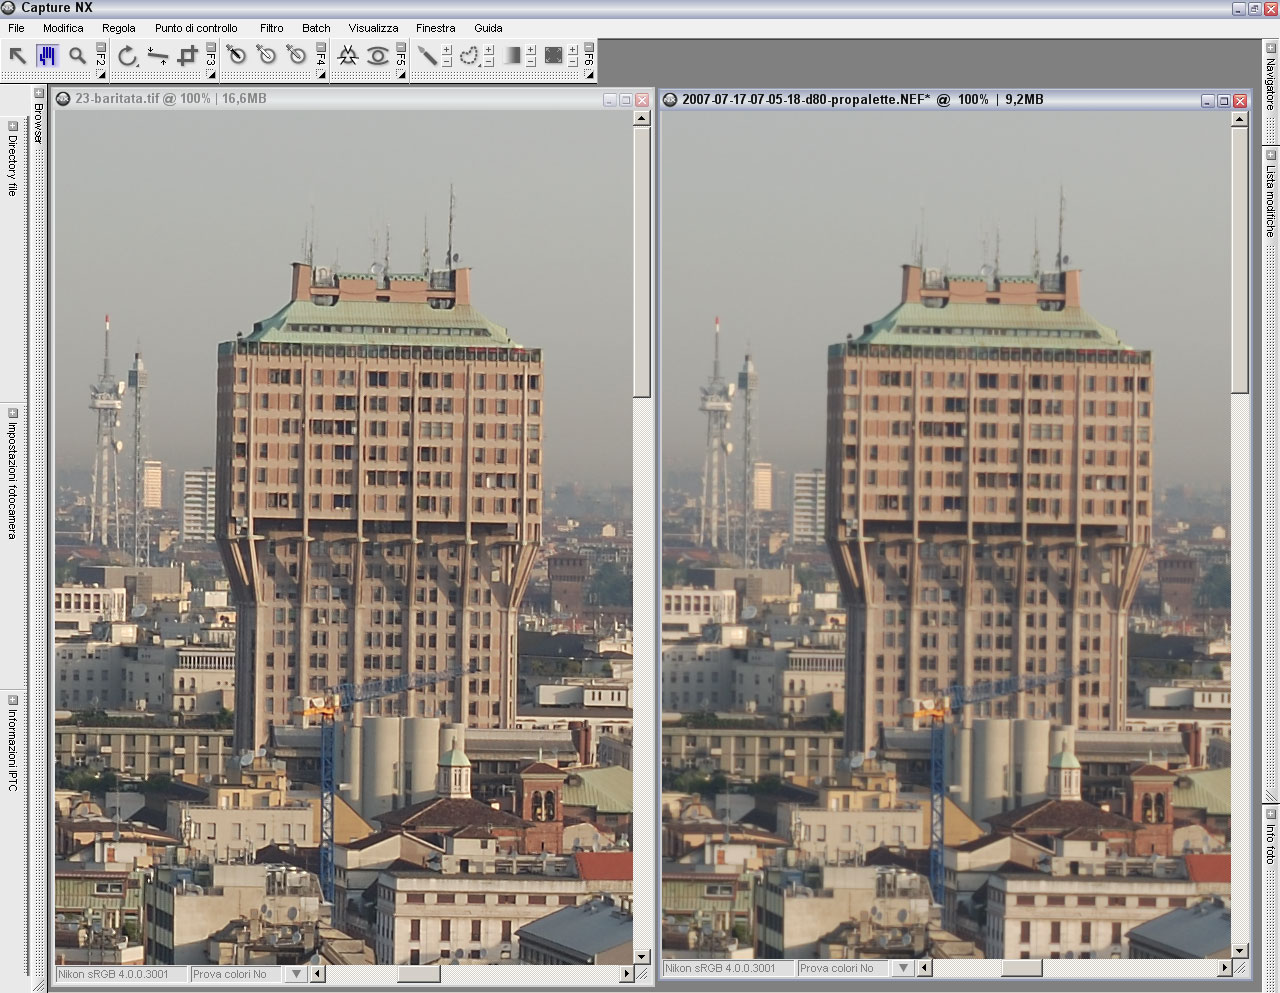Maximize the 23-baritata.tif image window

(626, 100)
